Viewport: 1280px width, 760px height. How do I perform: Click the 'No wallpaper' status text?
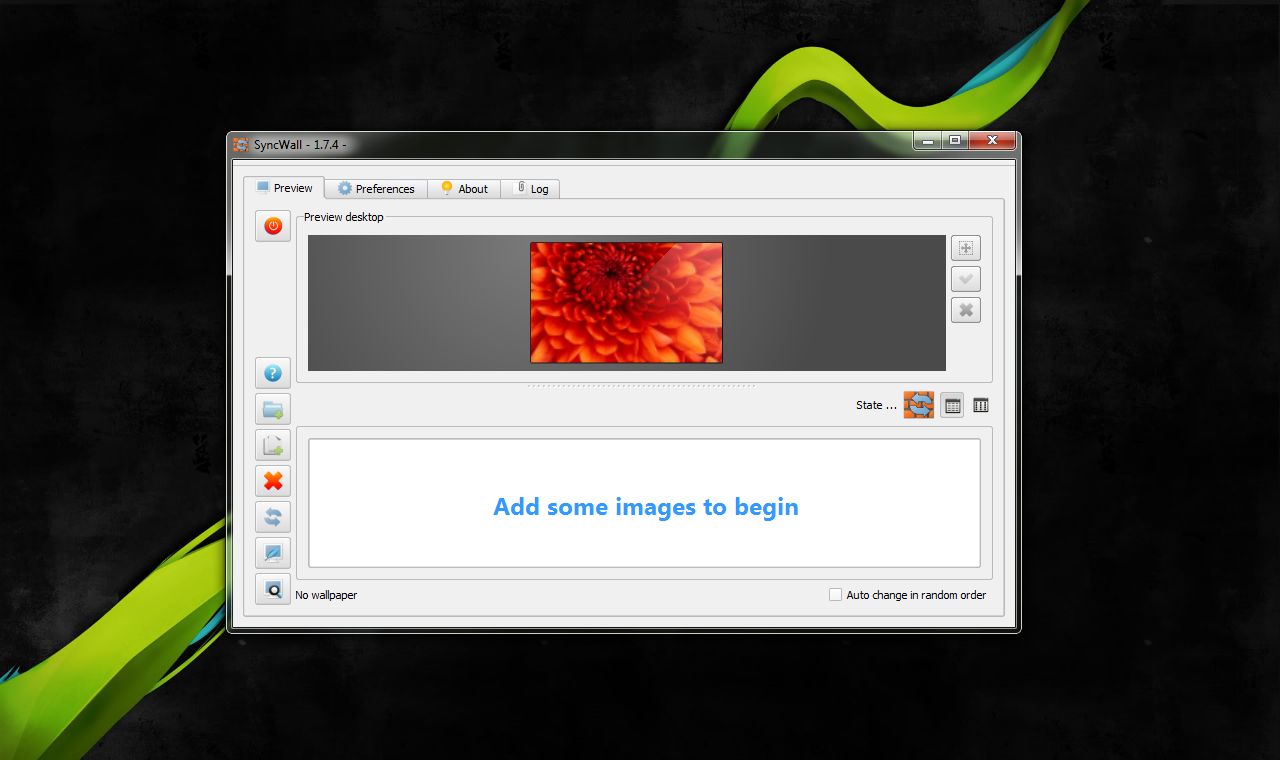pyautogui.click(x=326, y=595)
